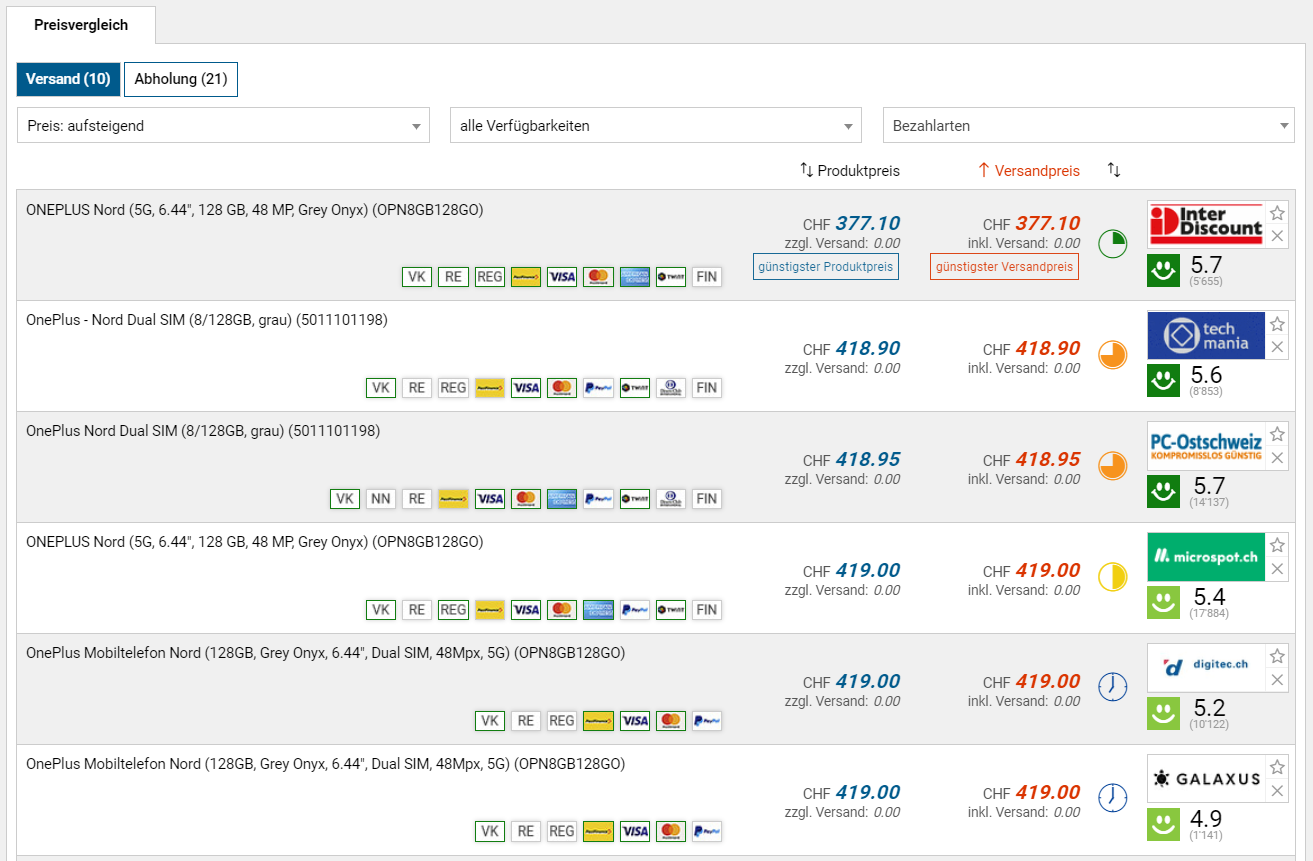Open the digitec.ch shop logo

coord(1205,667)
